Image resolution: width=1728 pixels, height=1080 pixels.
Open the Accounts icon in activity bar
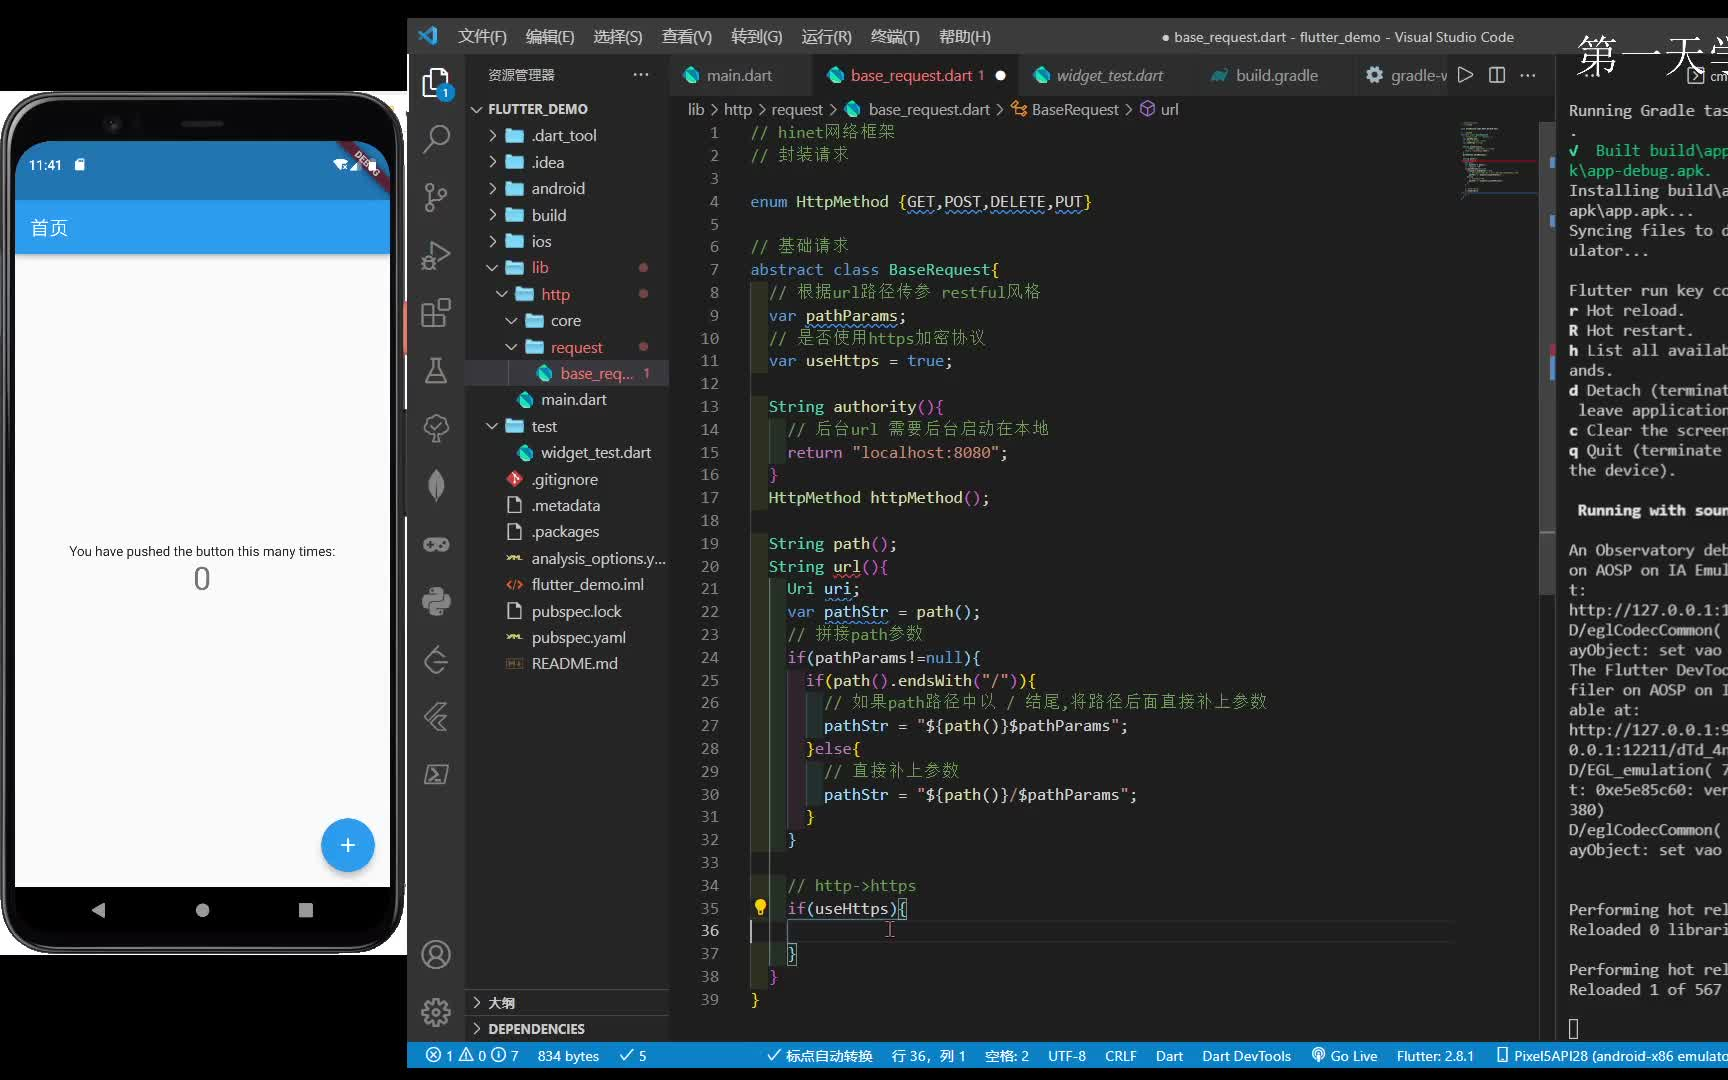tap(436, 955)
